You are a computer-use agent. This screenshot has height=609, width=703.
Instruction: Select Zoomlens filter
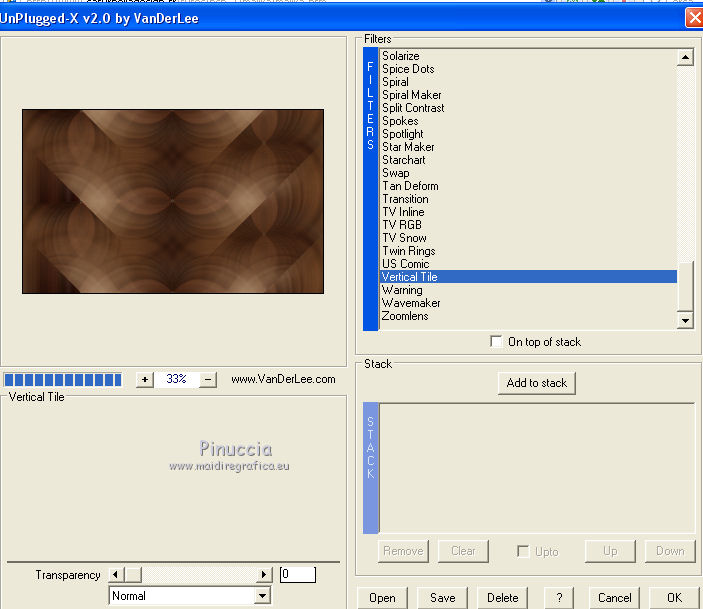(405, 316)
